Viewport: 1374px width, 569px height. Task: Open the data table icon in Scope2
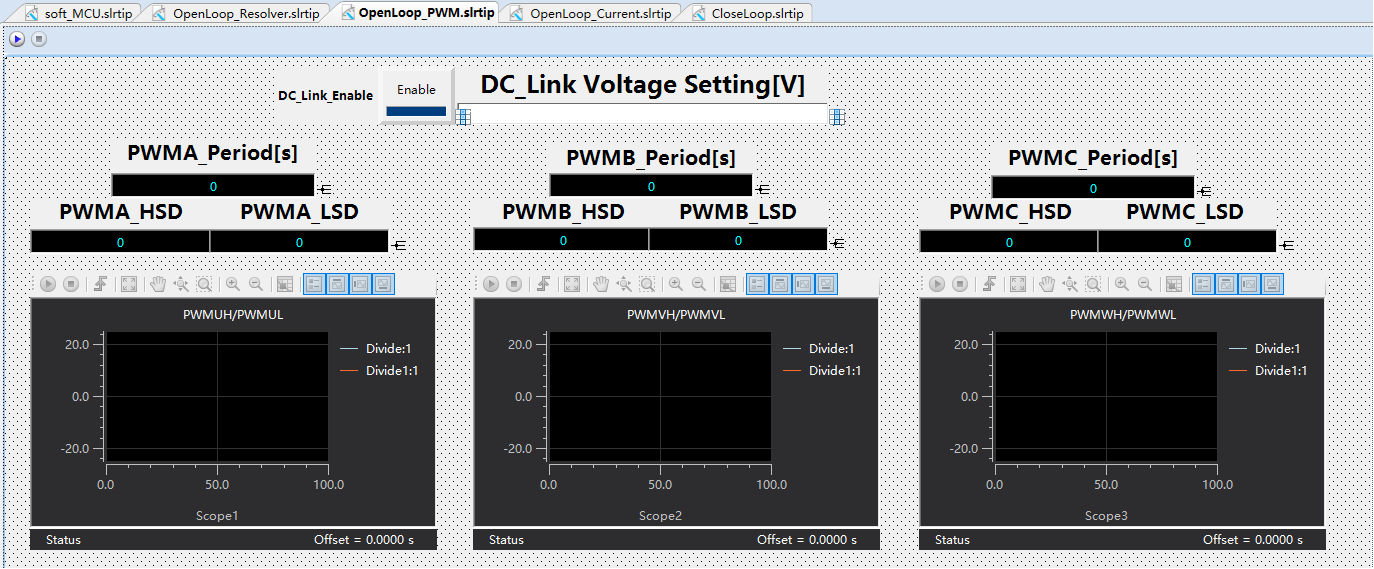click(728, 284)
